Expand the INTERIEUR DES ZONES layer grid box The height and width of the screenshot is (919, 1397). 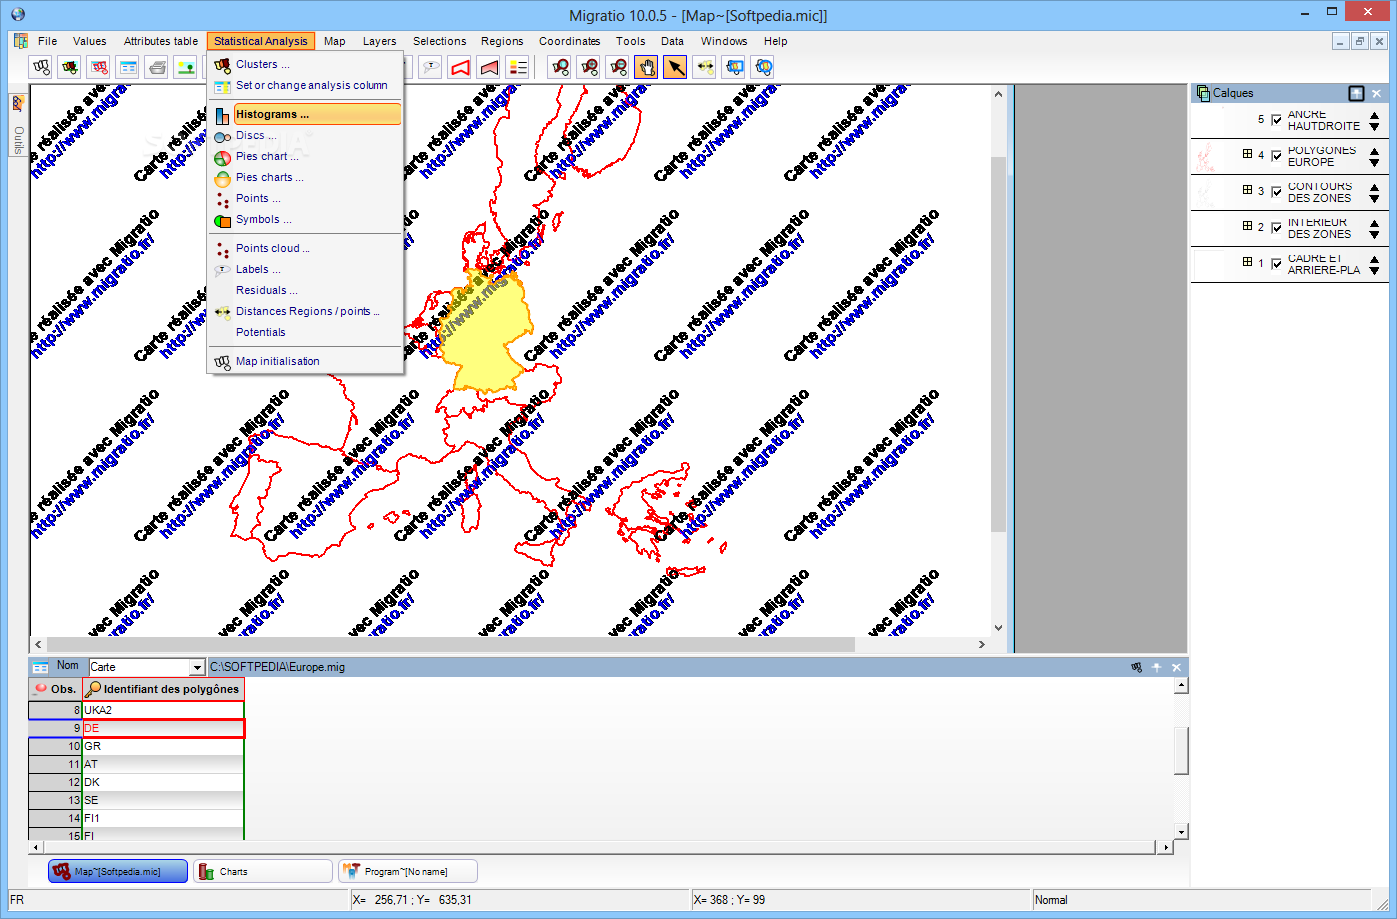pyautogui.click(x=1247, y=226)
